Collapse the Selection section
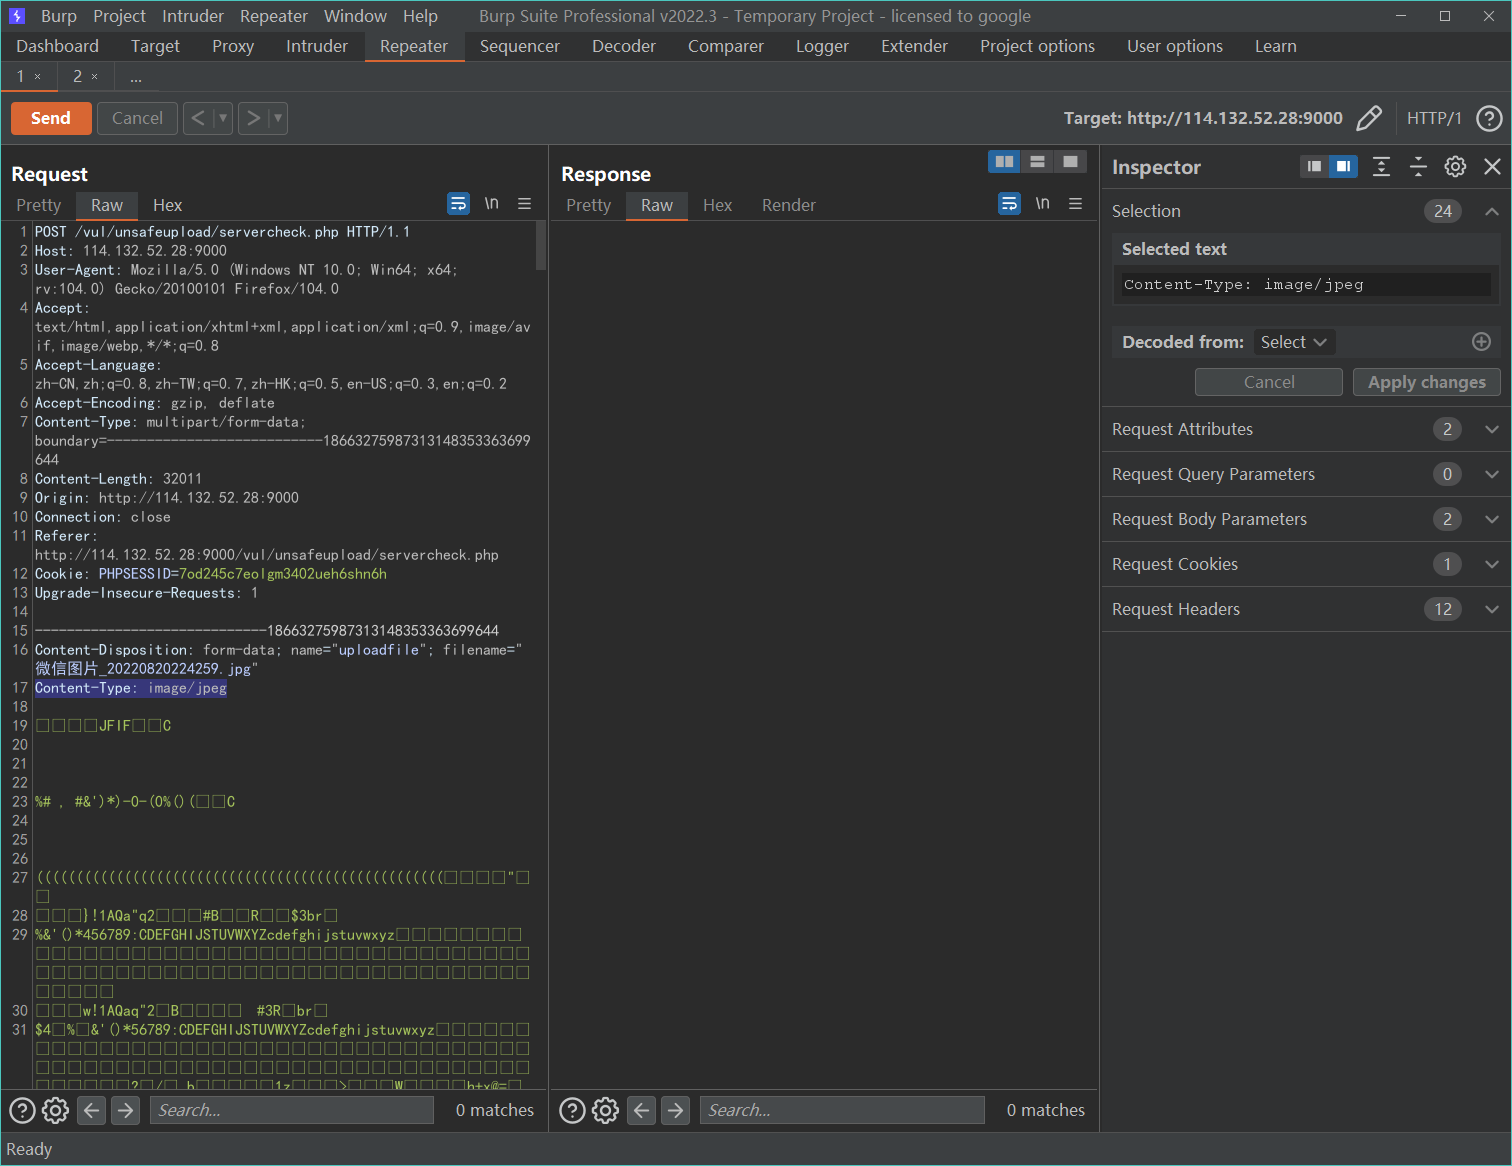 [1491, 211]
